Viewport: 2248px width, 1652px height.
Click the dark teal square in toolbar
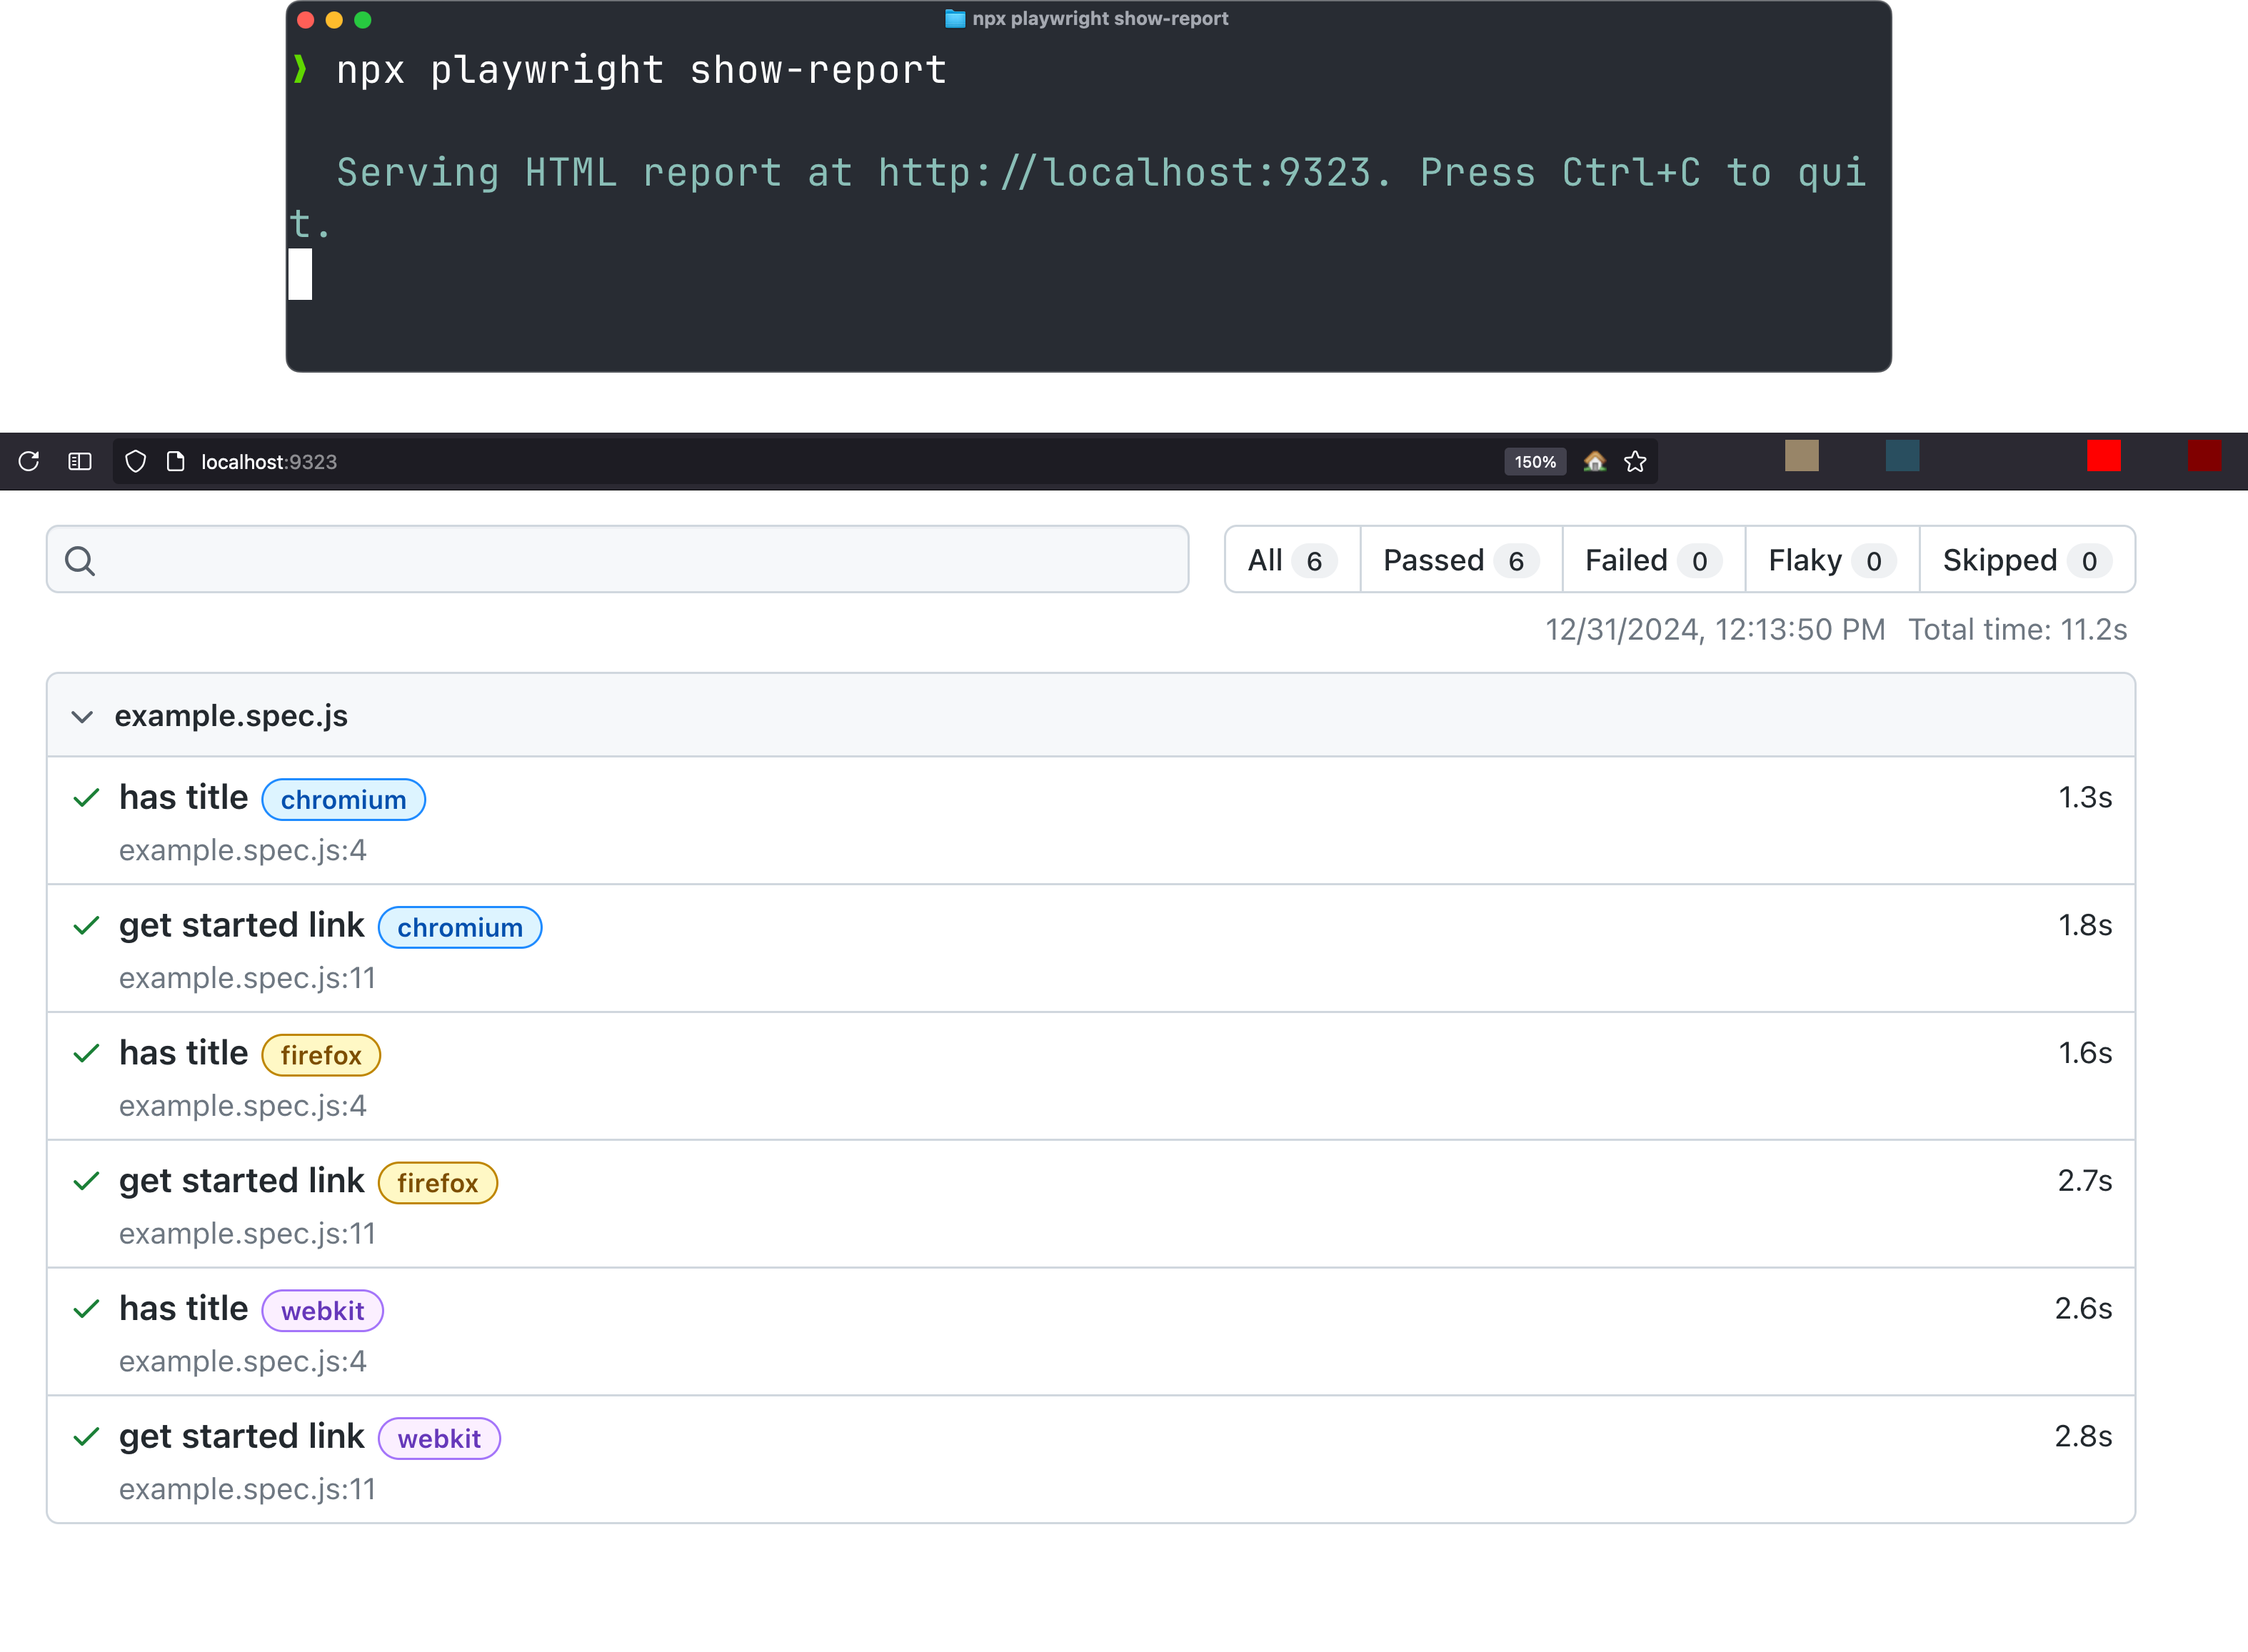point(1902,455)
